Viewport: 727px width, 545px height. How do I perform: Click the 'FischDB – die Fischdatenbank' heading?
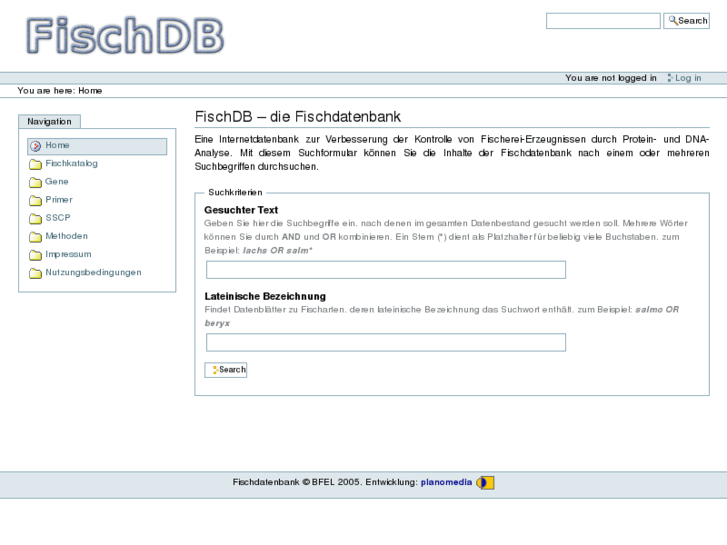pyautogui.click(x=298, y=116)
